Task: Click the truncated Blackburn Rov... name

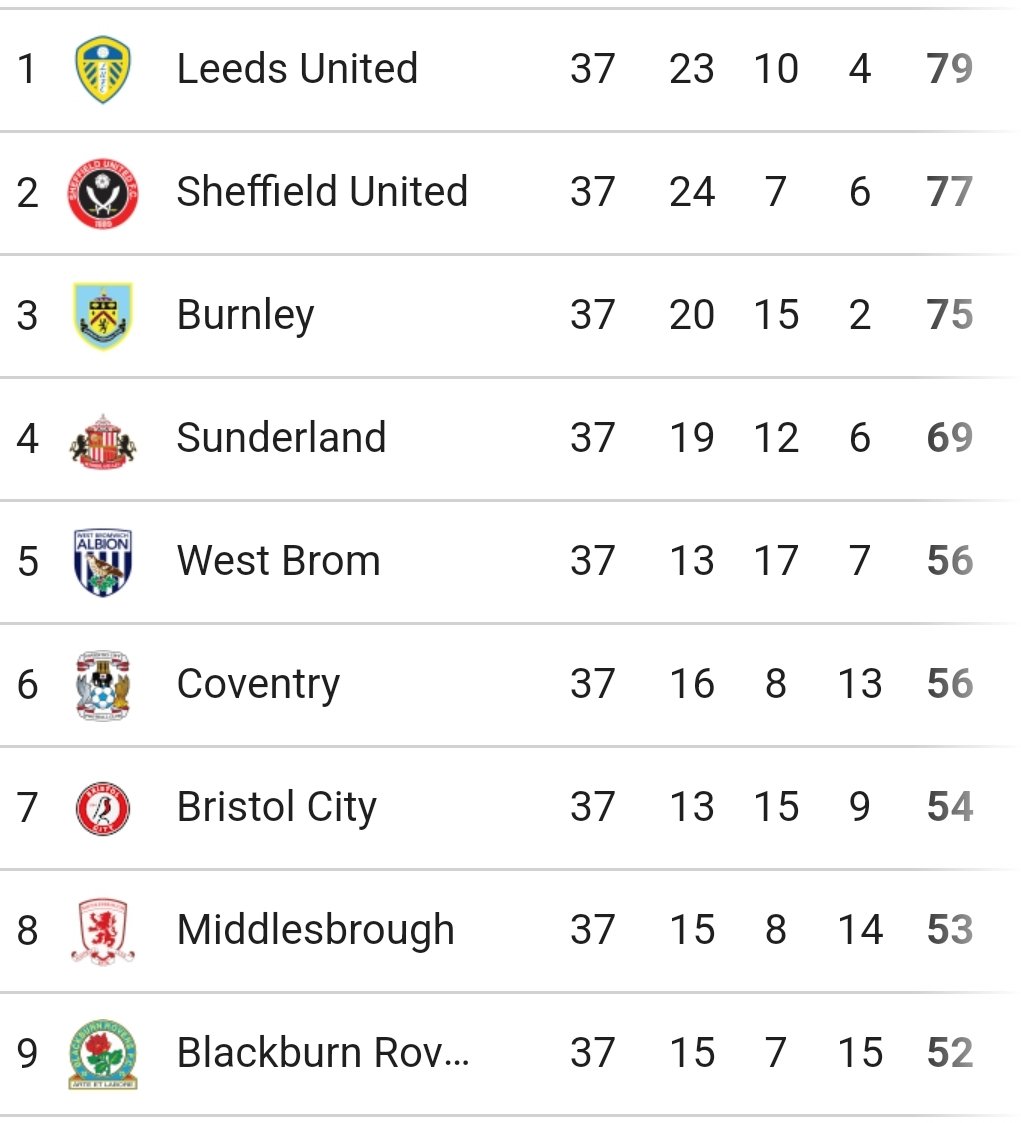Action: pyautogui.click(x=323, y=1053)
